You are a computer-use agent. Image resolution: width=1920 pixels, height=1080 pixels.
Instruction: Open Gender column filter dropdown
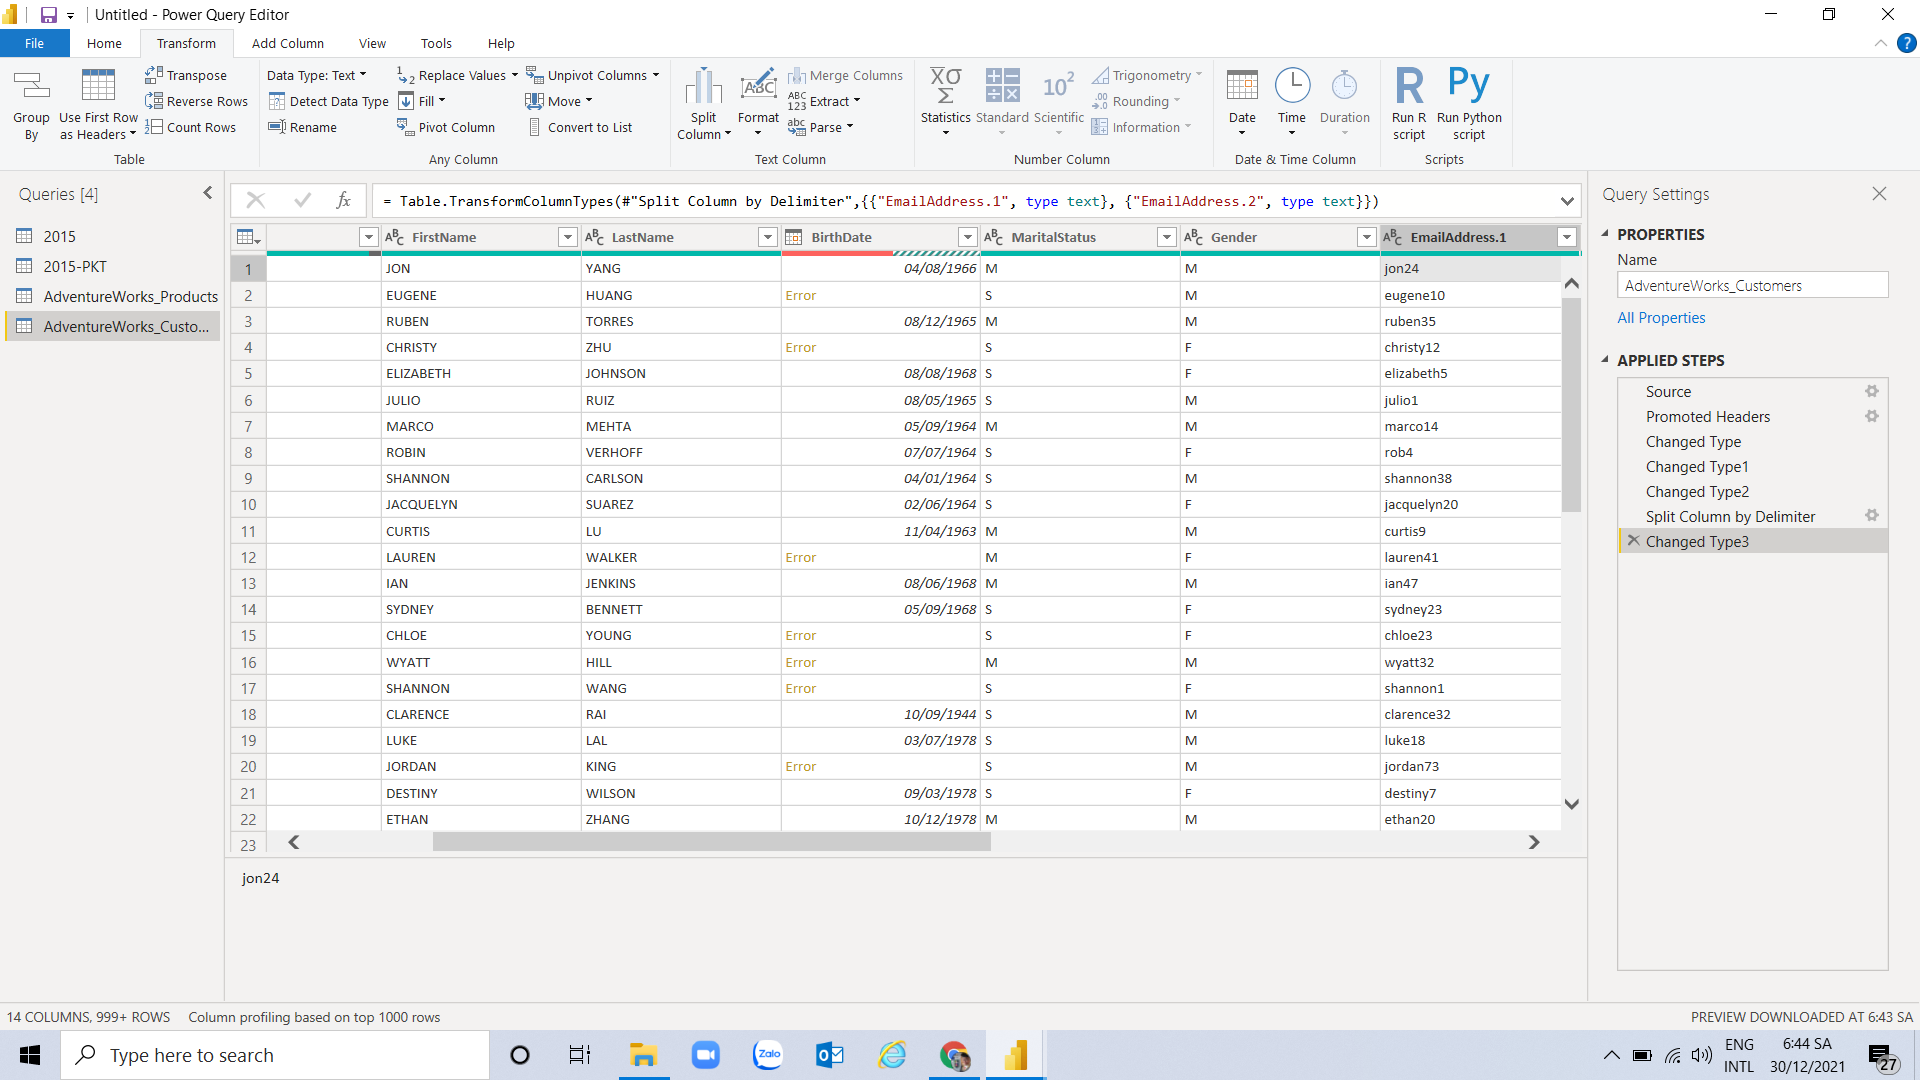coord(1366,237)
